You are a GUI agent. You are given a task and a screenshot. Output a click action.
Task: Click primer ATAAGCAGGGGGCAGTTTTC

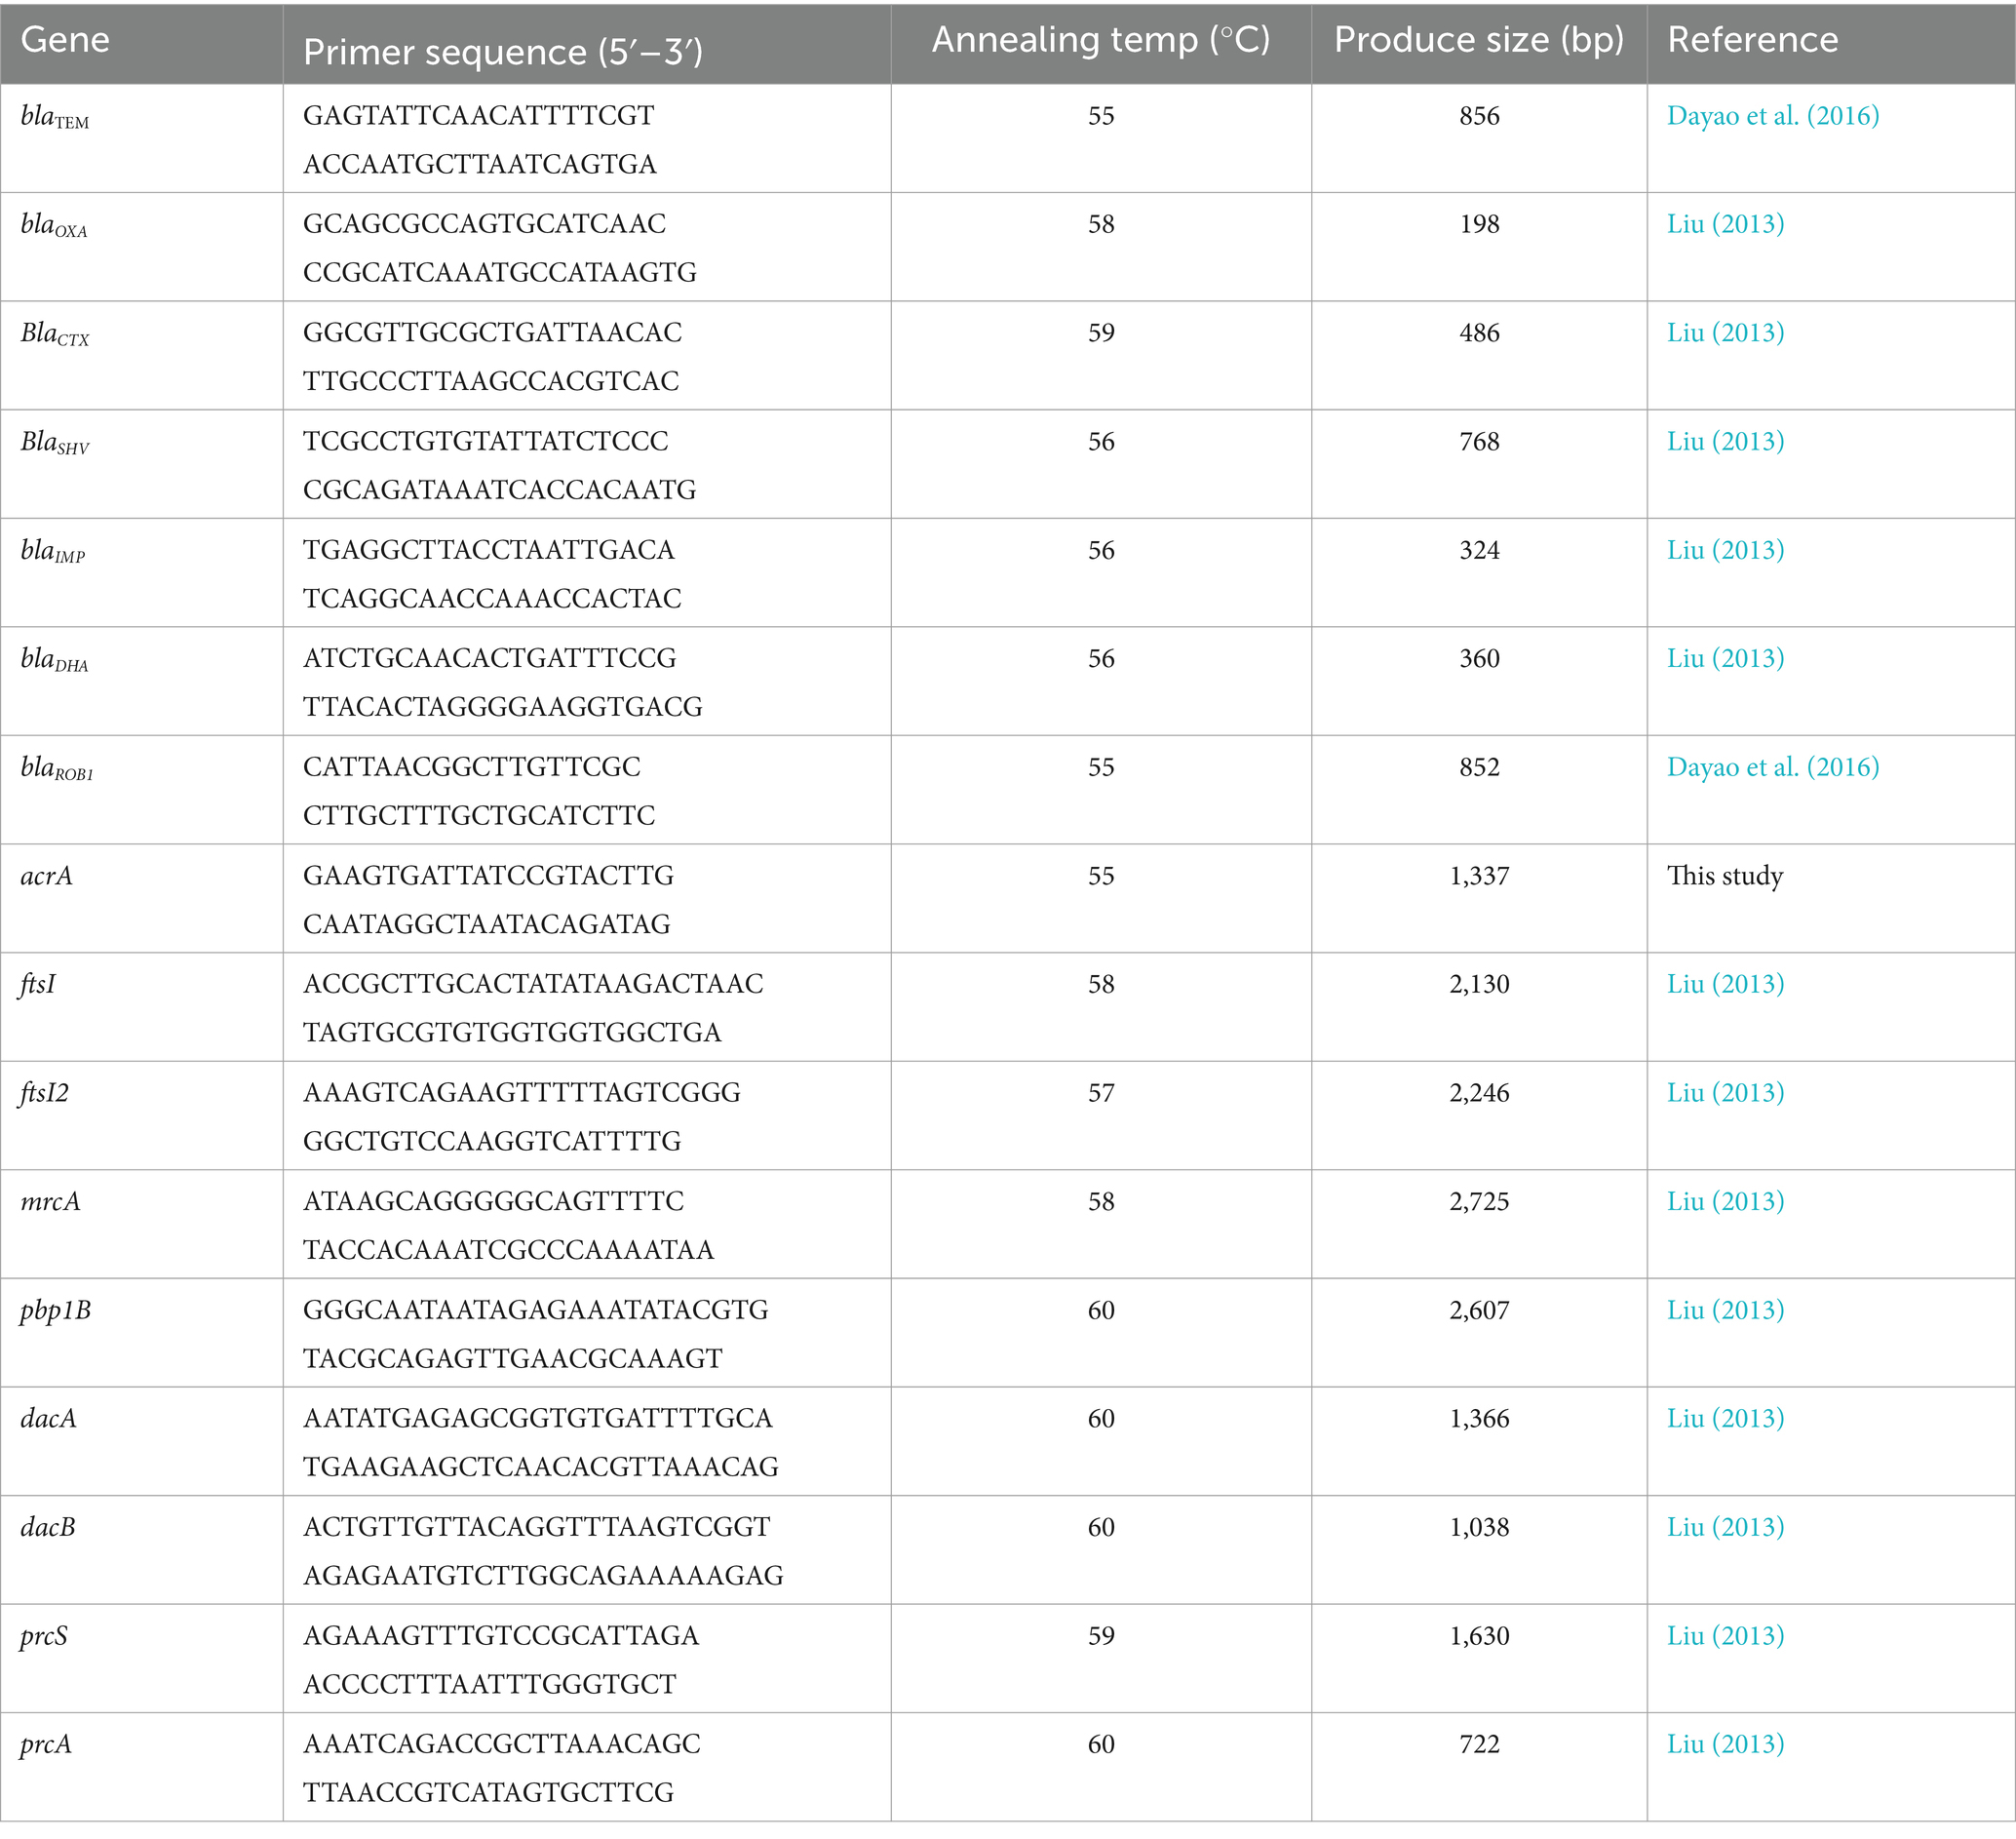click(494, 1202)
